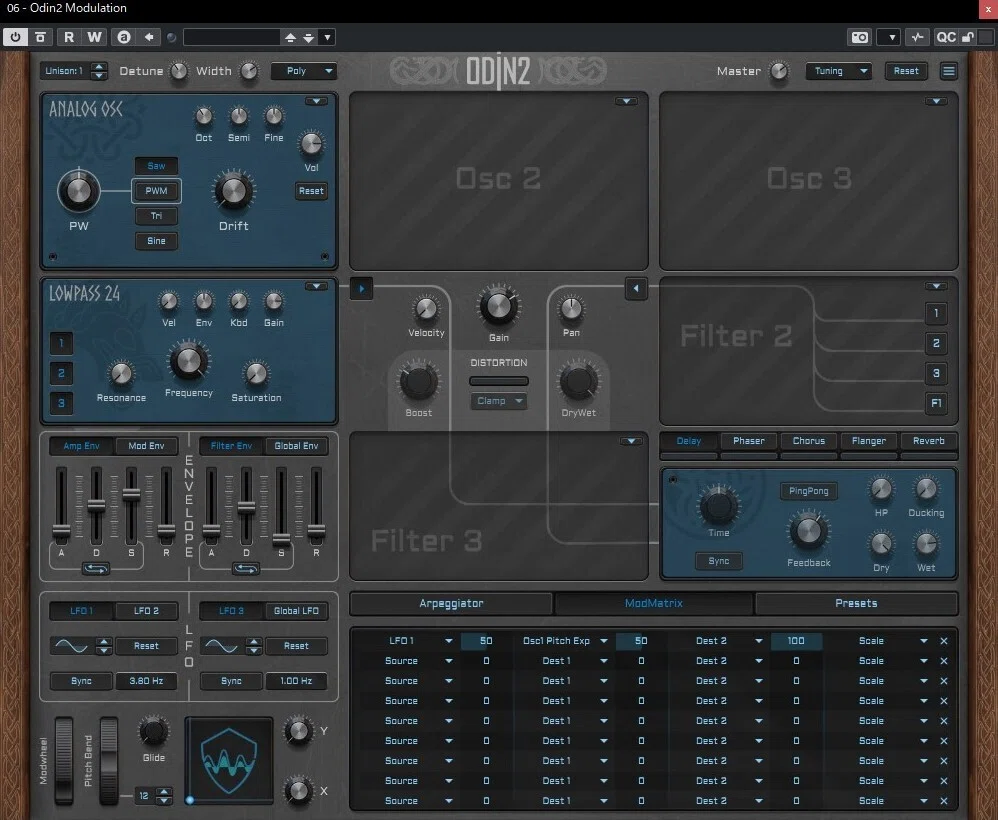Toggle Filter 2 input F1 button

(x=936, y=403)
